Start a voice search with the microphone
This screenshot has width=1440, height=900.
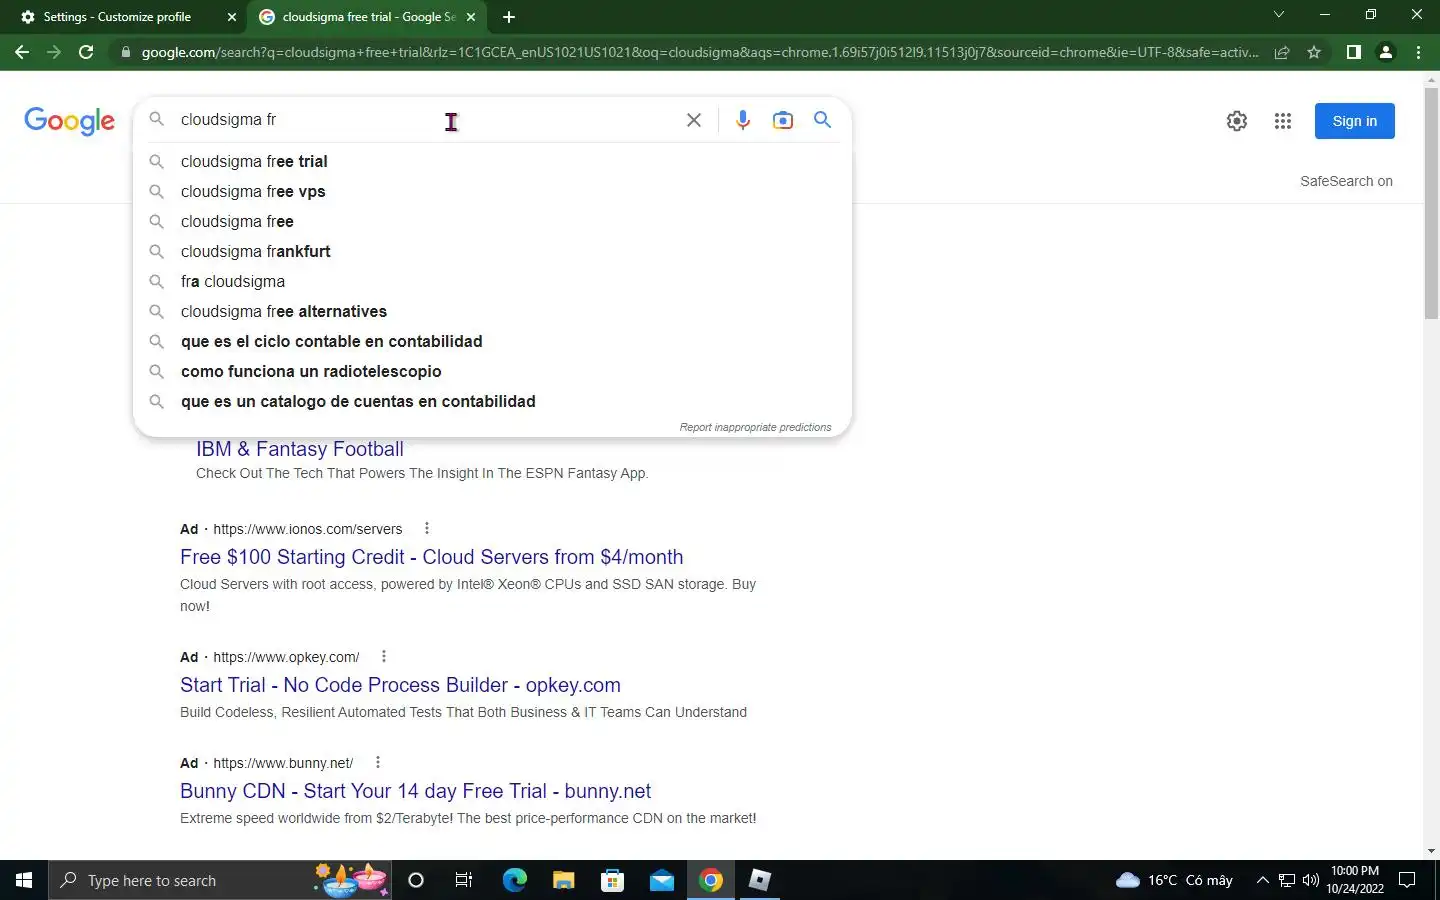pos(742,120)
